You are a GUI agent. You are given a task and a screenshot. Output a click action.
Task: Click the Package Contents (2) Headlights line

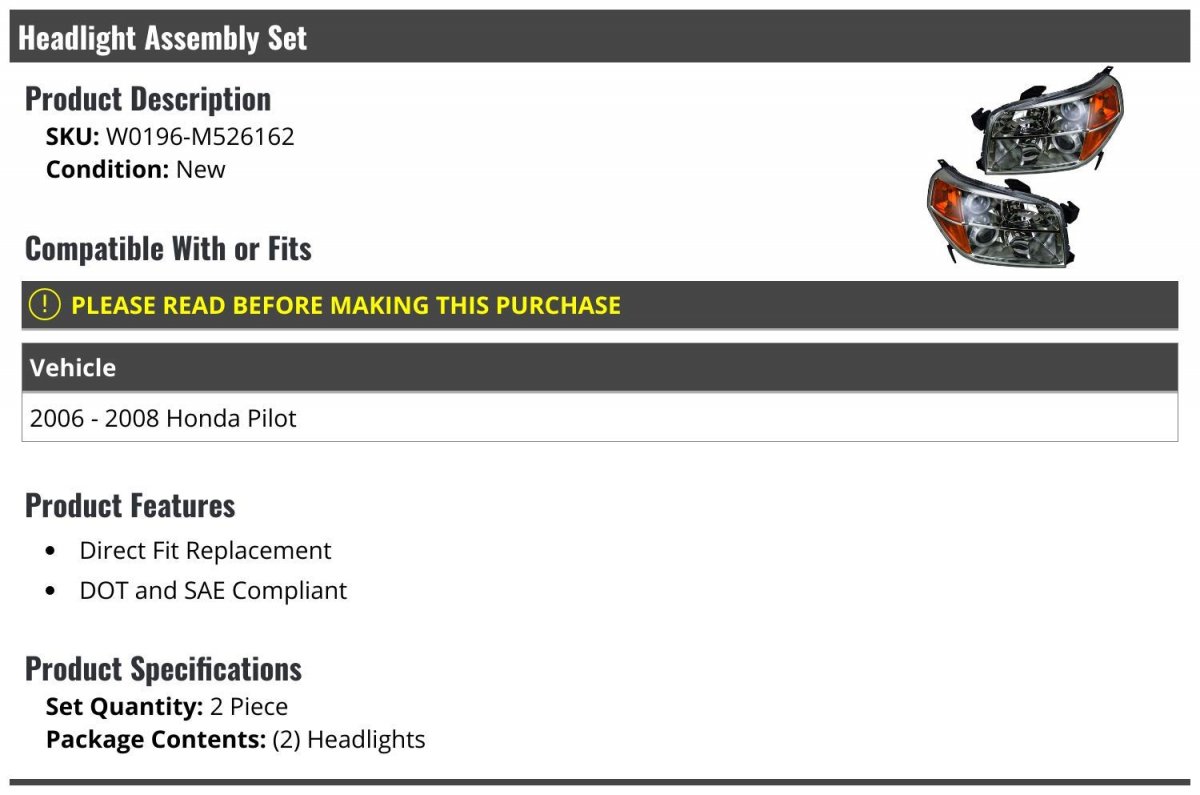tap(236, 740)
